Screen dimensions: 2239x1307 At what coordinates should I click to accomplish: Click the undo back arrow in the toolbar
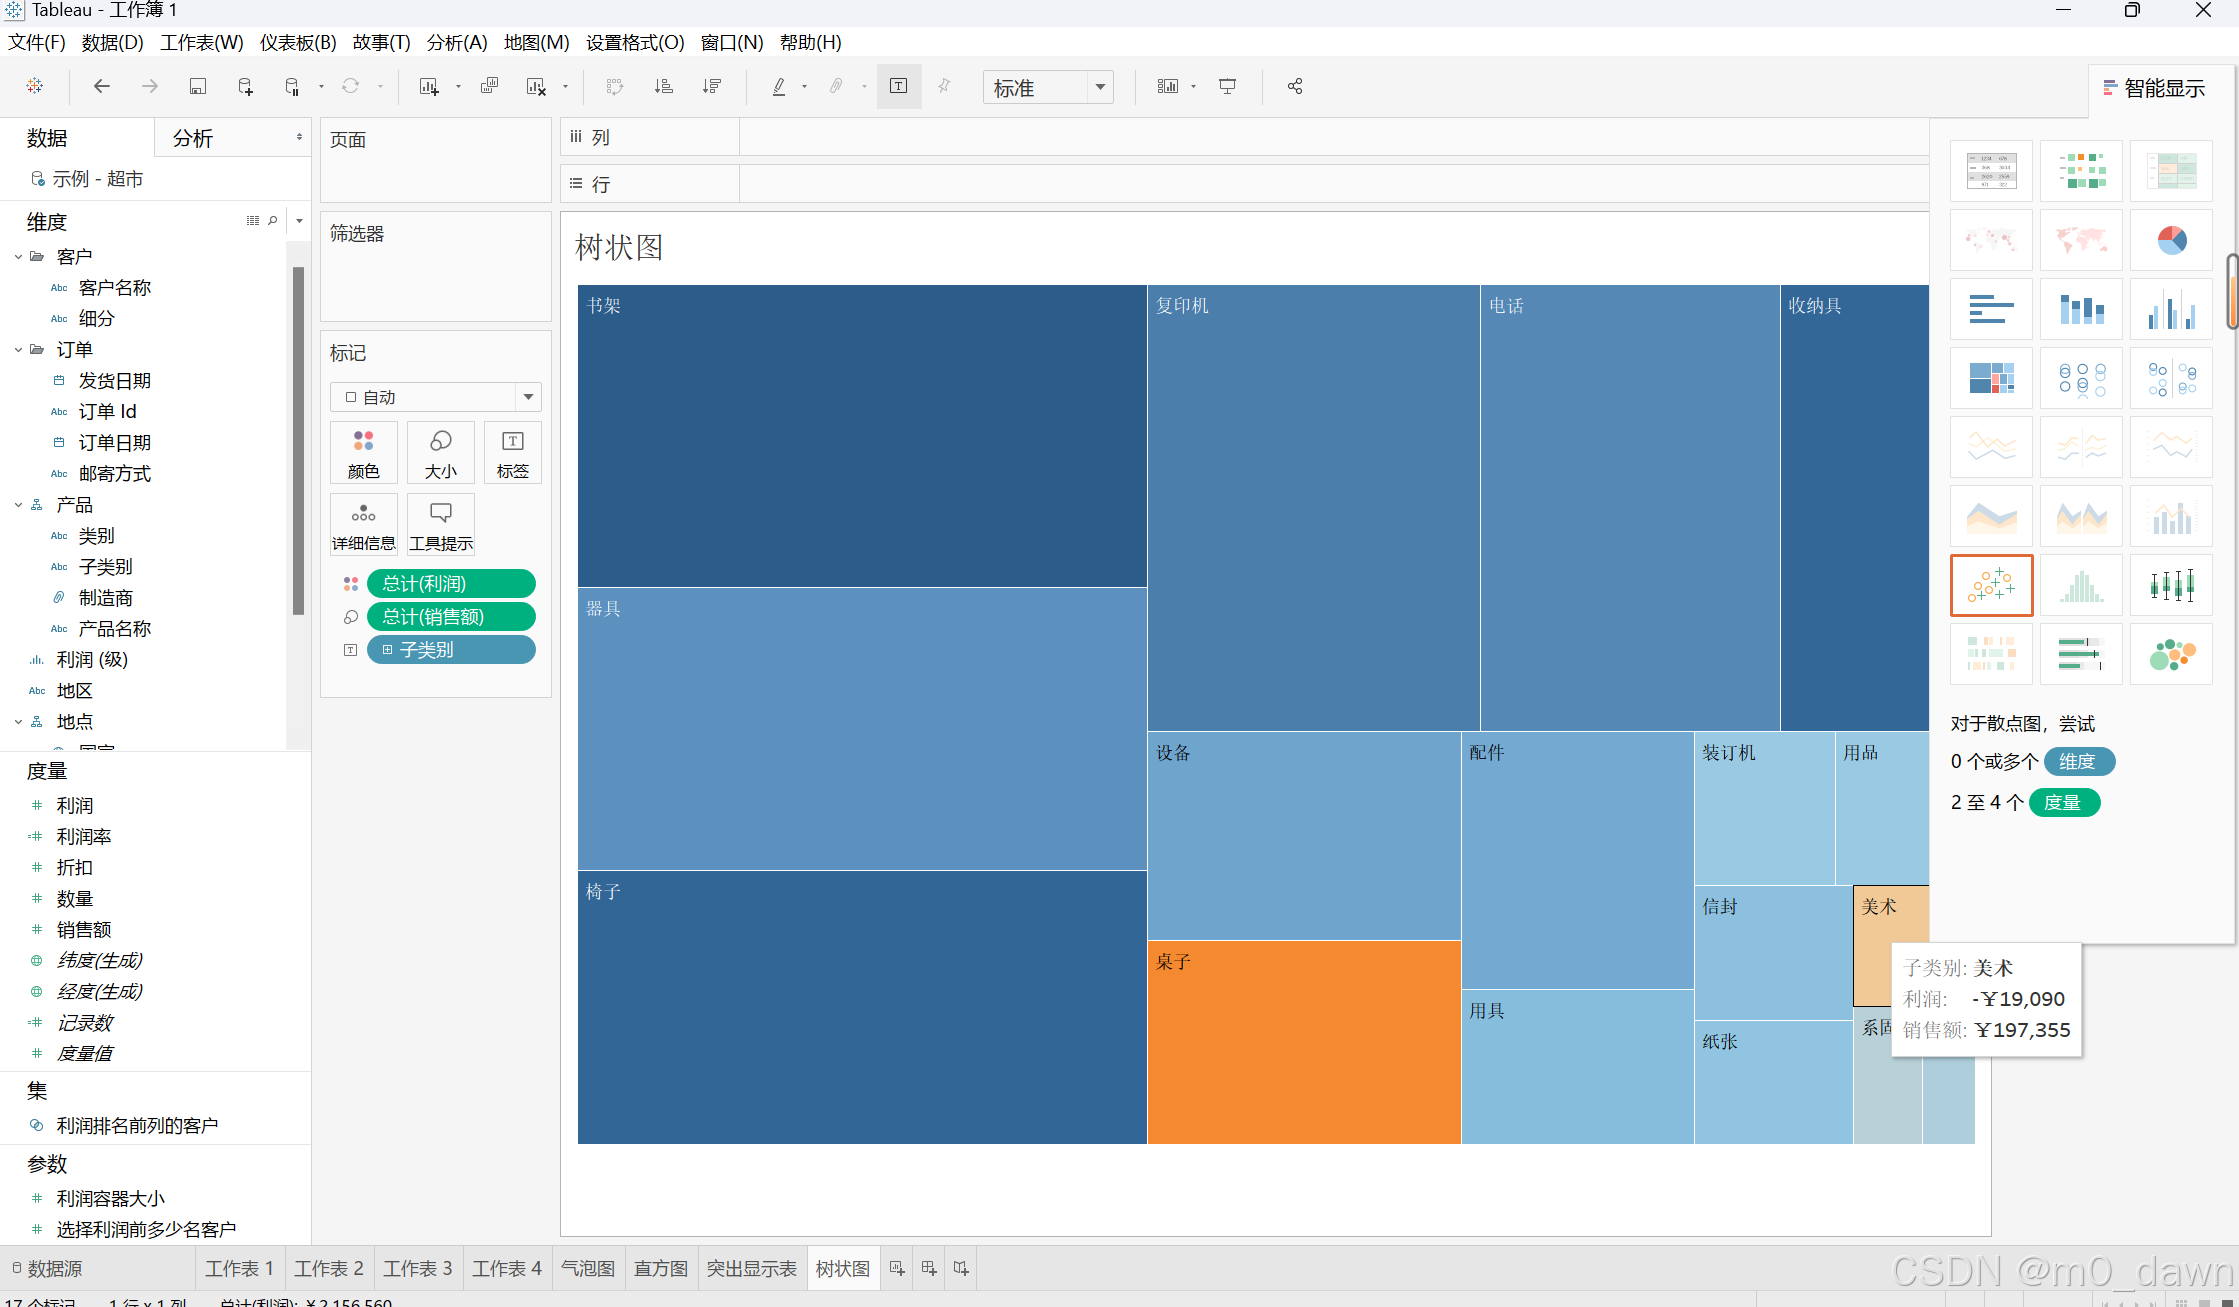tap(101, 87)
